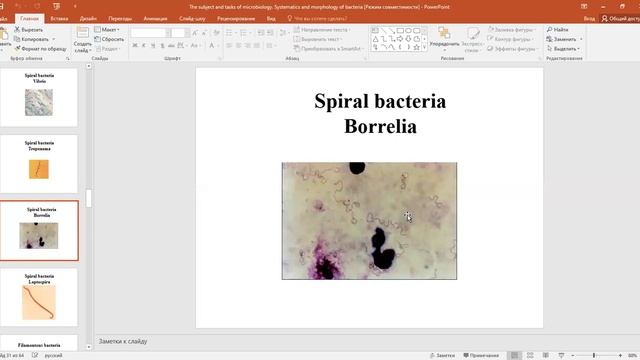Click the clear formatting icon
Viewport: 640px width, 360px height.
216,33
